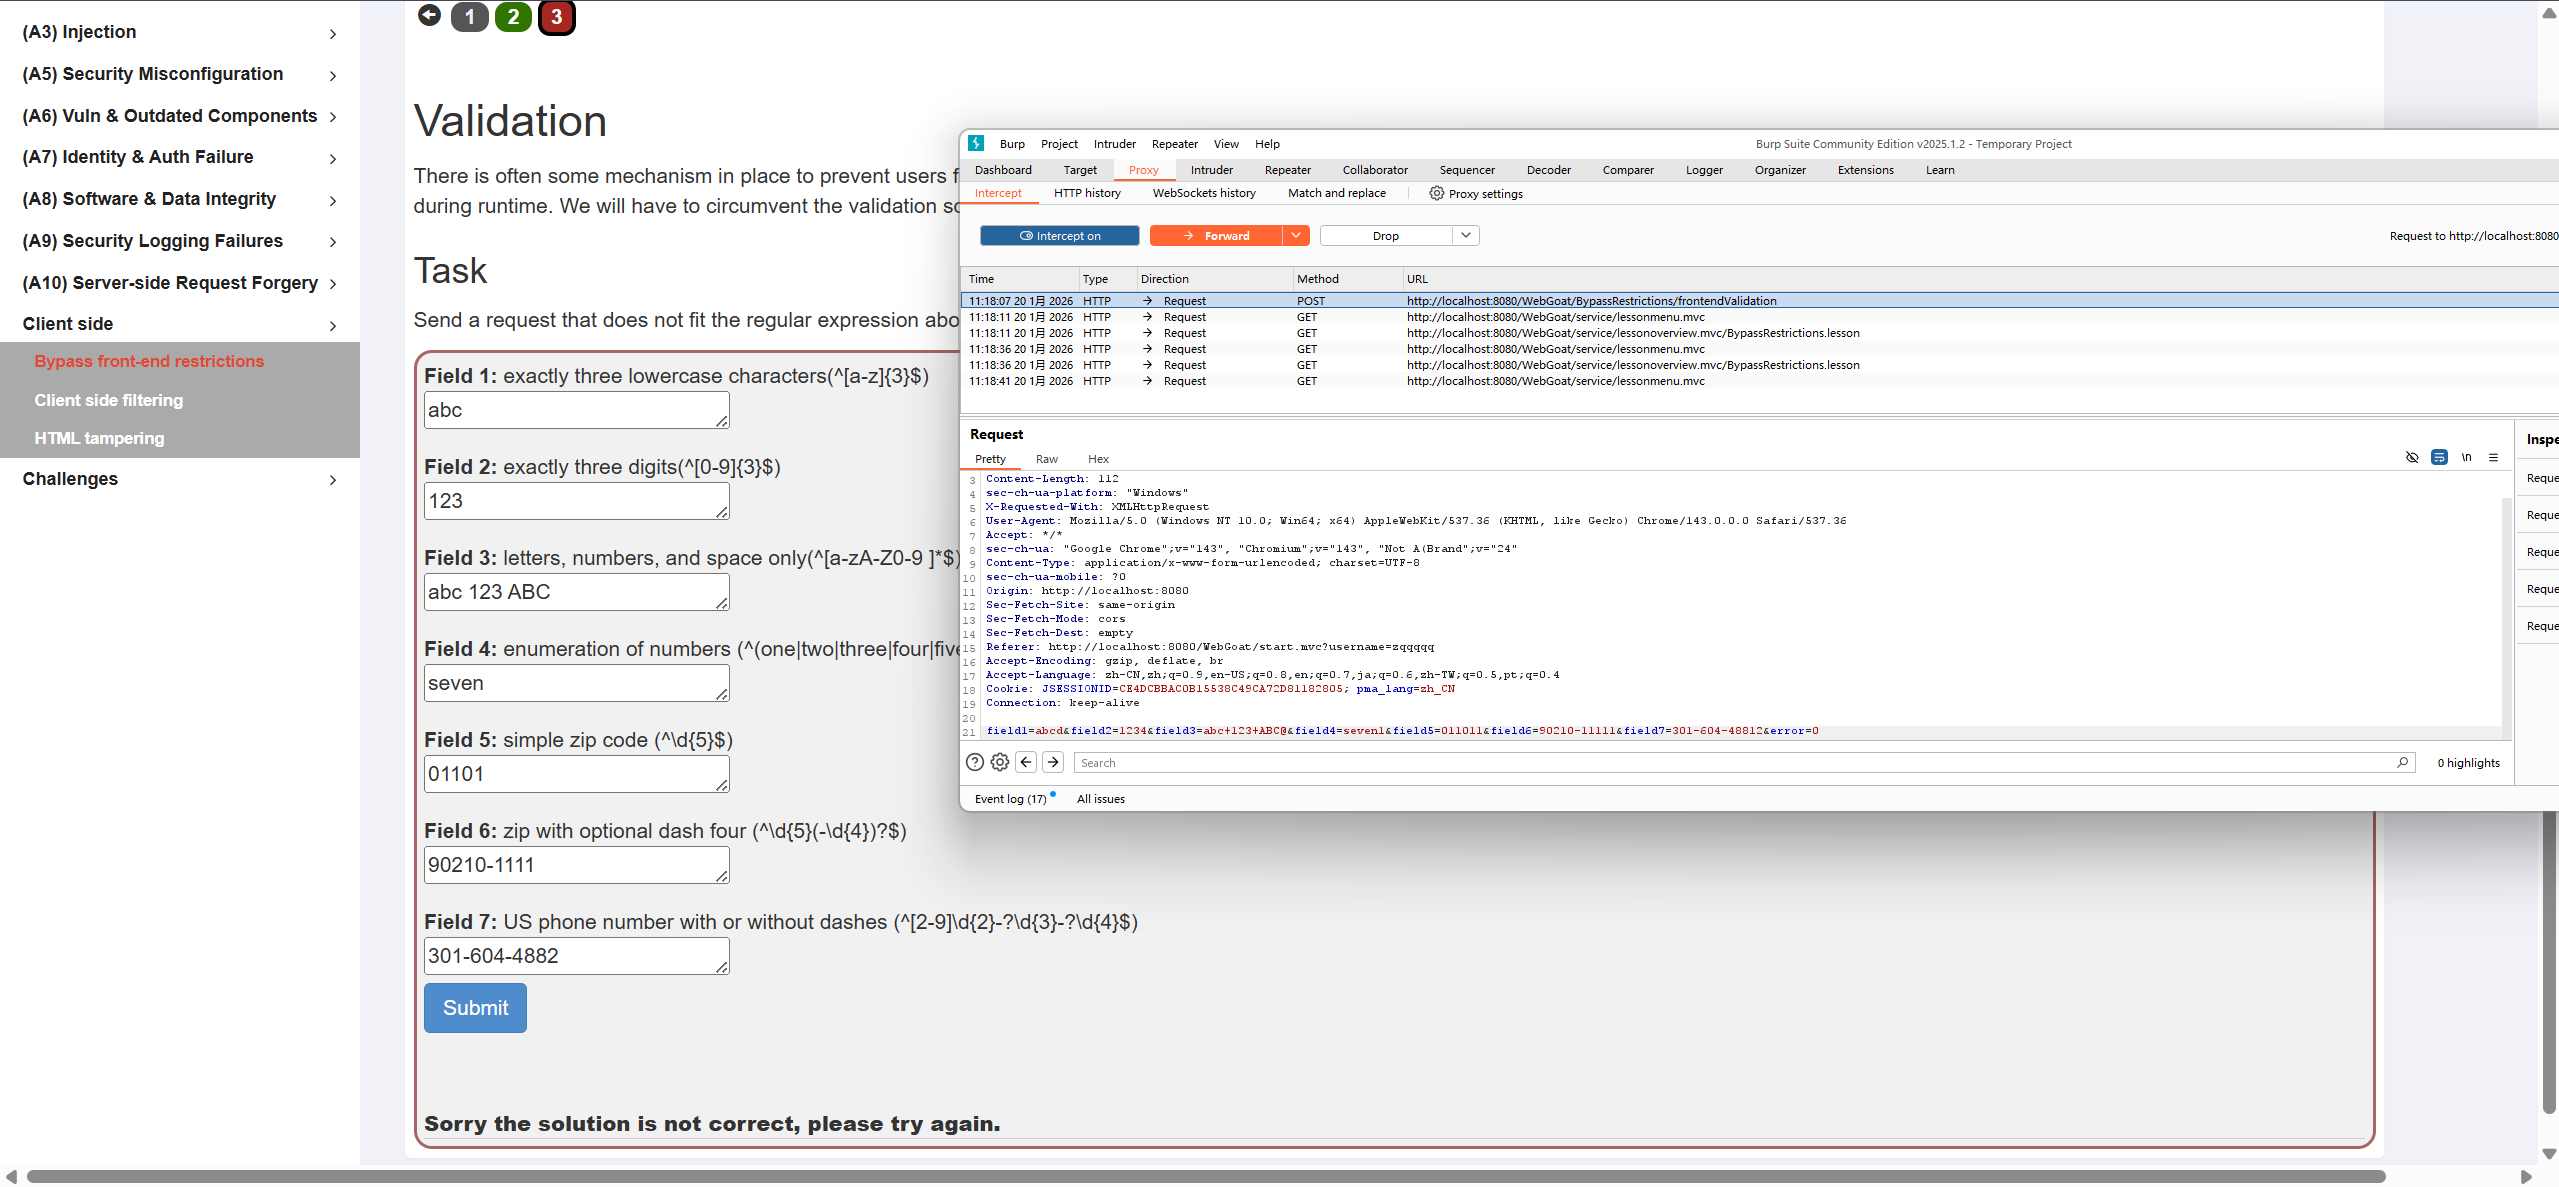Click the lesson back arrow icon
The image size is (2559, 1187).
click(429, 16)
